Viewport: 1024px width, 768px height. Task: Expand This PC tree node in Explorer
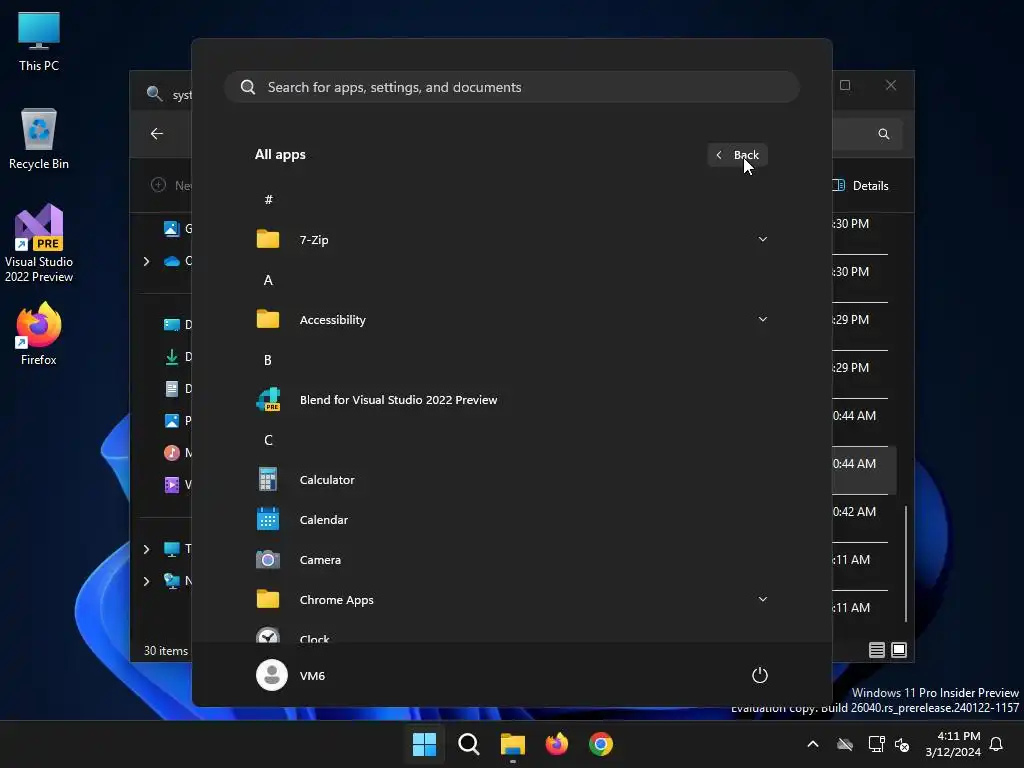pos(146,549)
